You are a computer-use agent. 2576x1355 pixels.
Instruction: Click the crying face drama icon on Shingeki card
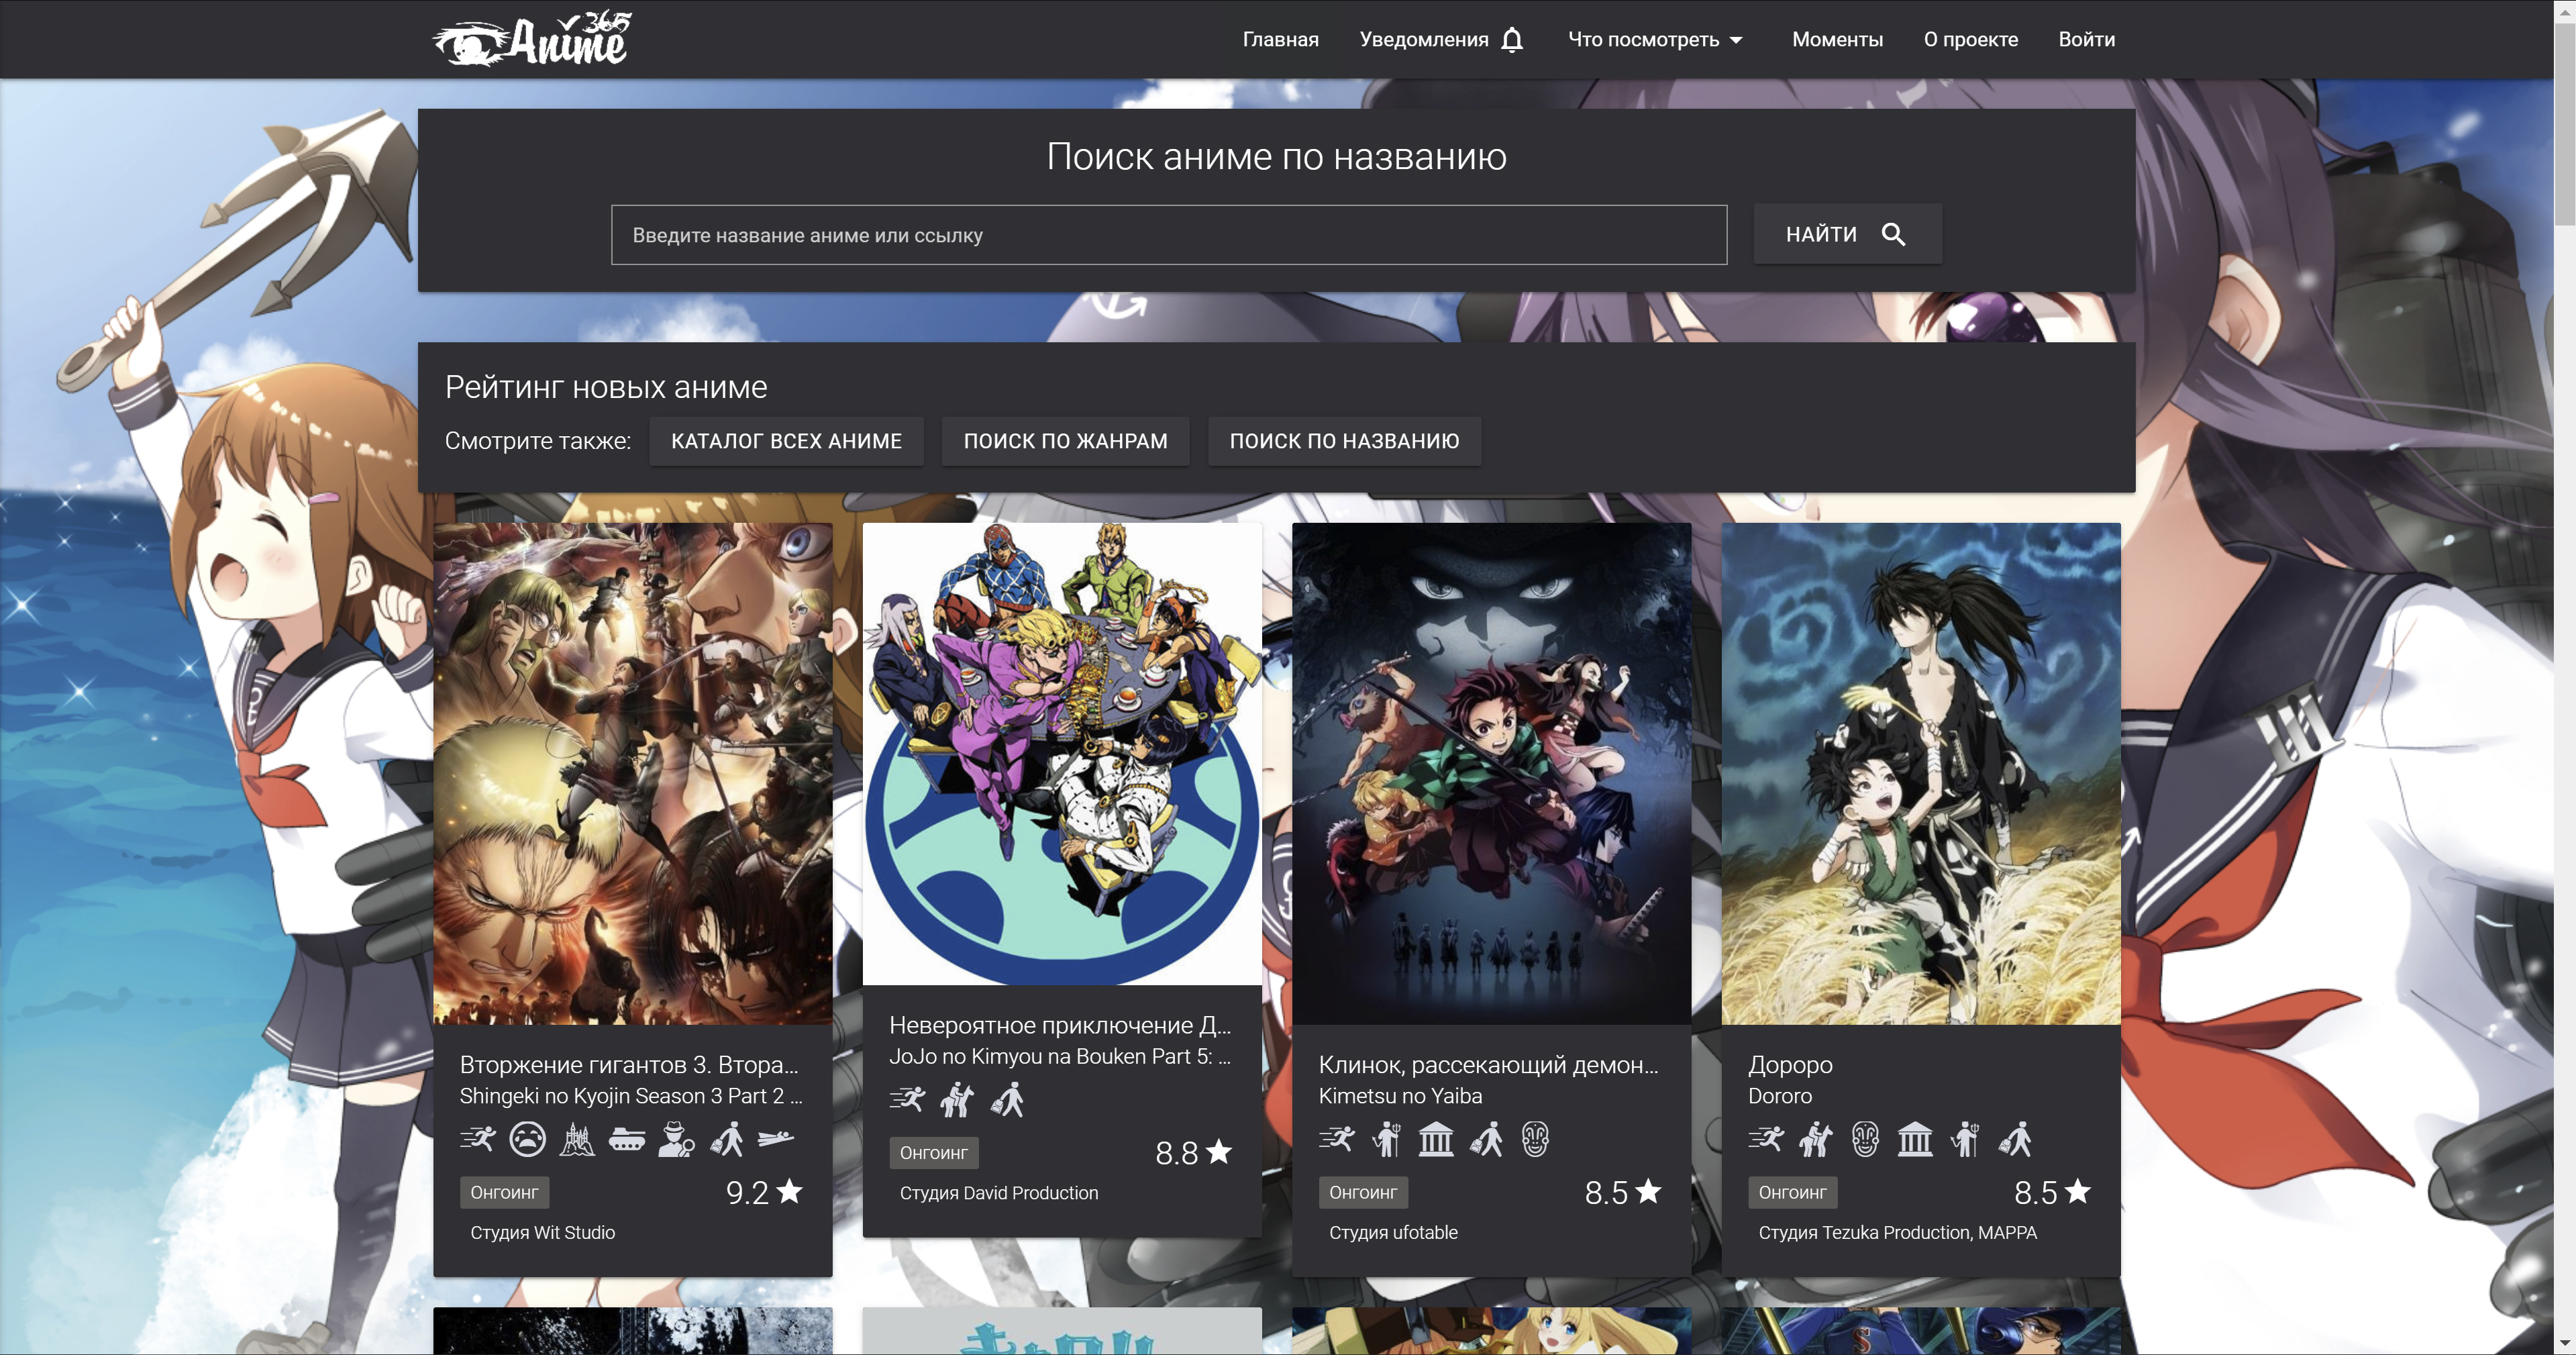click(527, 1139)
